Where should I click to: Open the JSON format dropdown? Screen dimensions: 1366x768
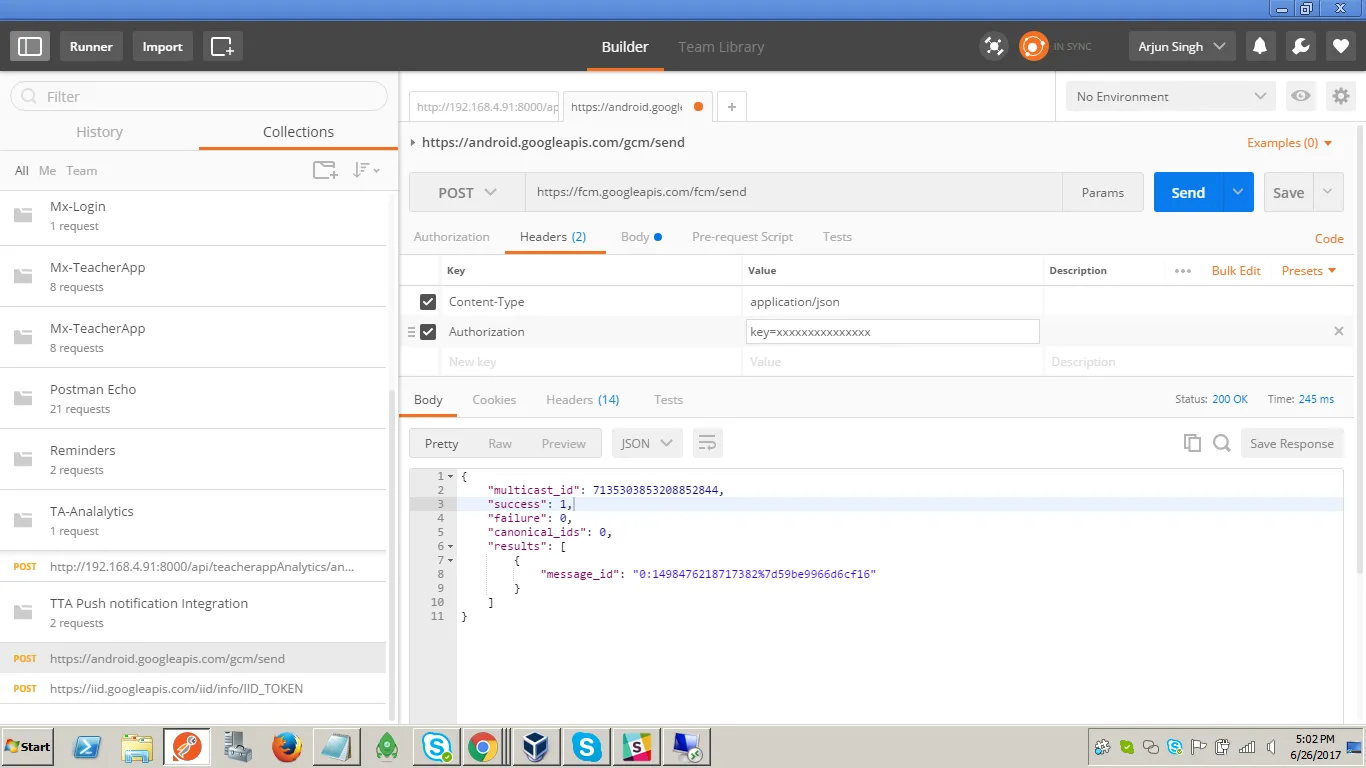pos(647,443)
